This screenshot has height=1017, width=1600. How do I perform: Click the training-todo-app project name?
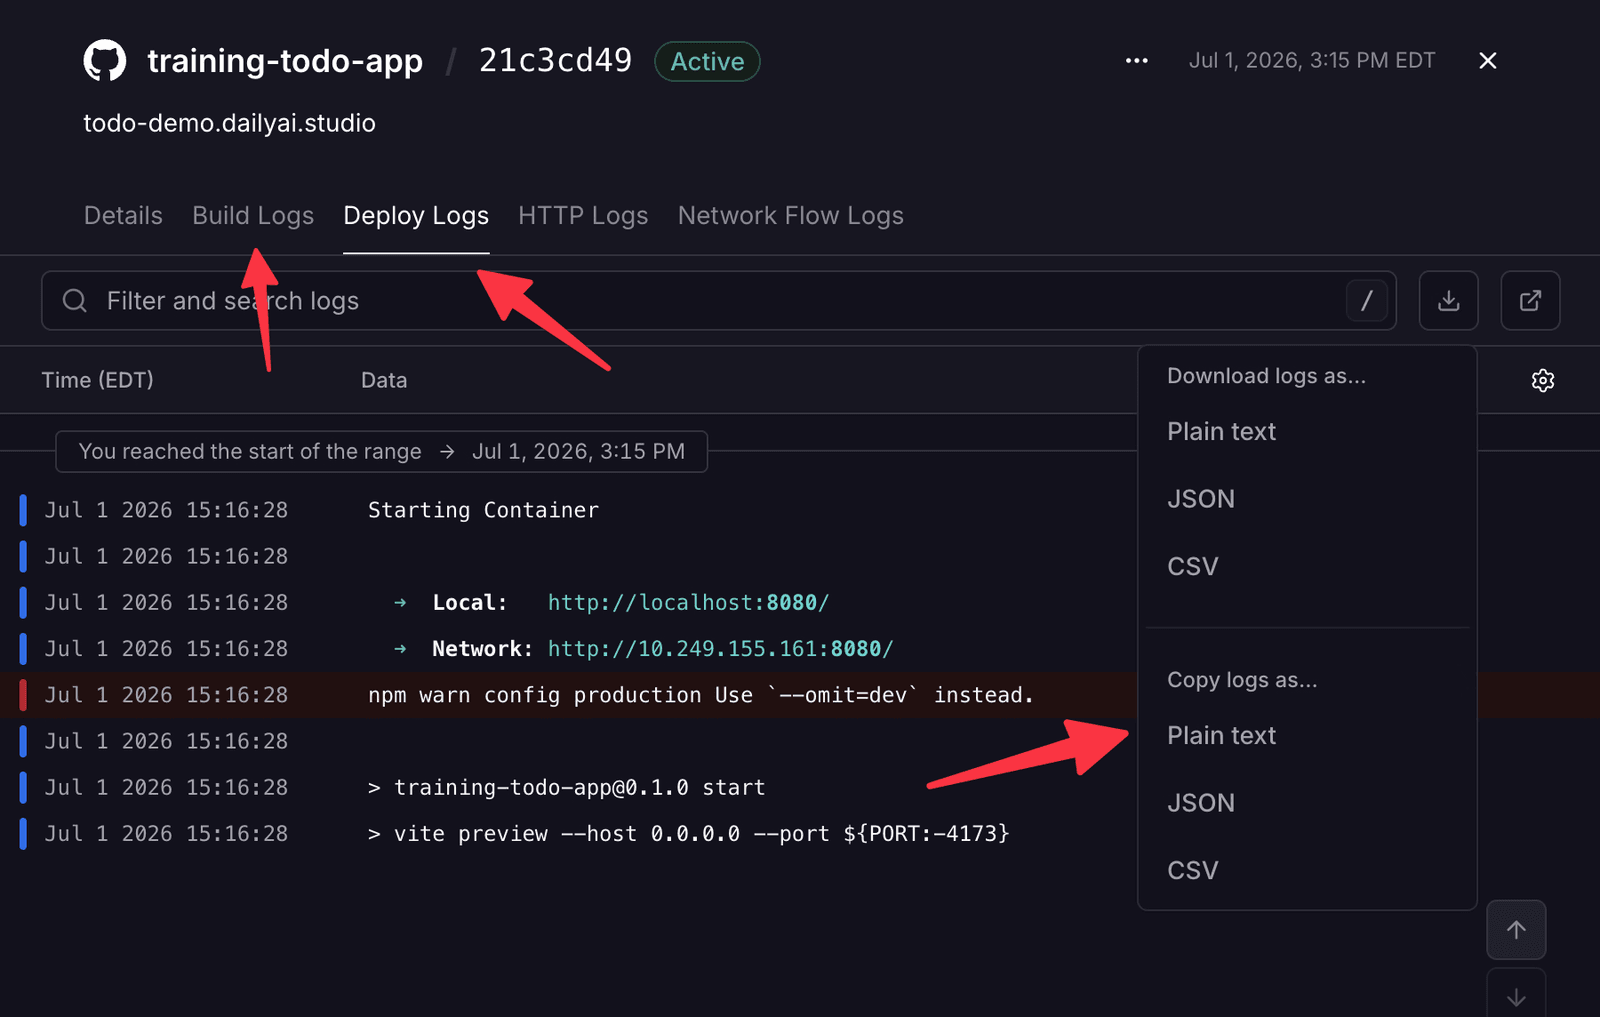point(285,61)
